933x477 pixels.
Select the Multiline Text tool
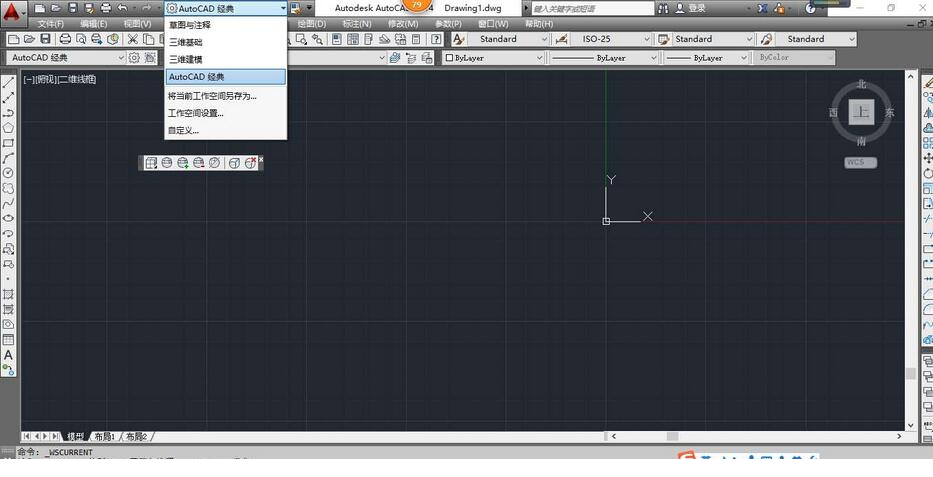pyautogui.click(x=8, y=355)
